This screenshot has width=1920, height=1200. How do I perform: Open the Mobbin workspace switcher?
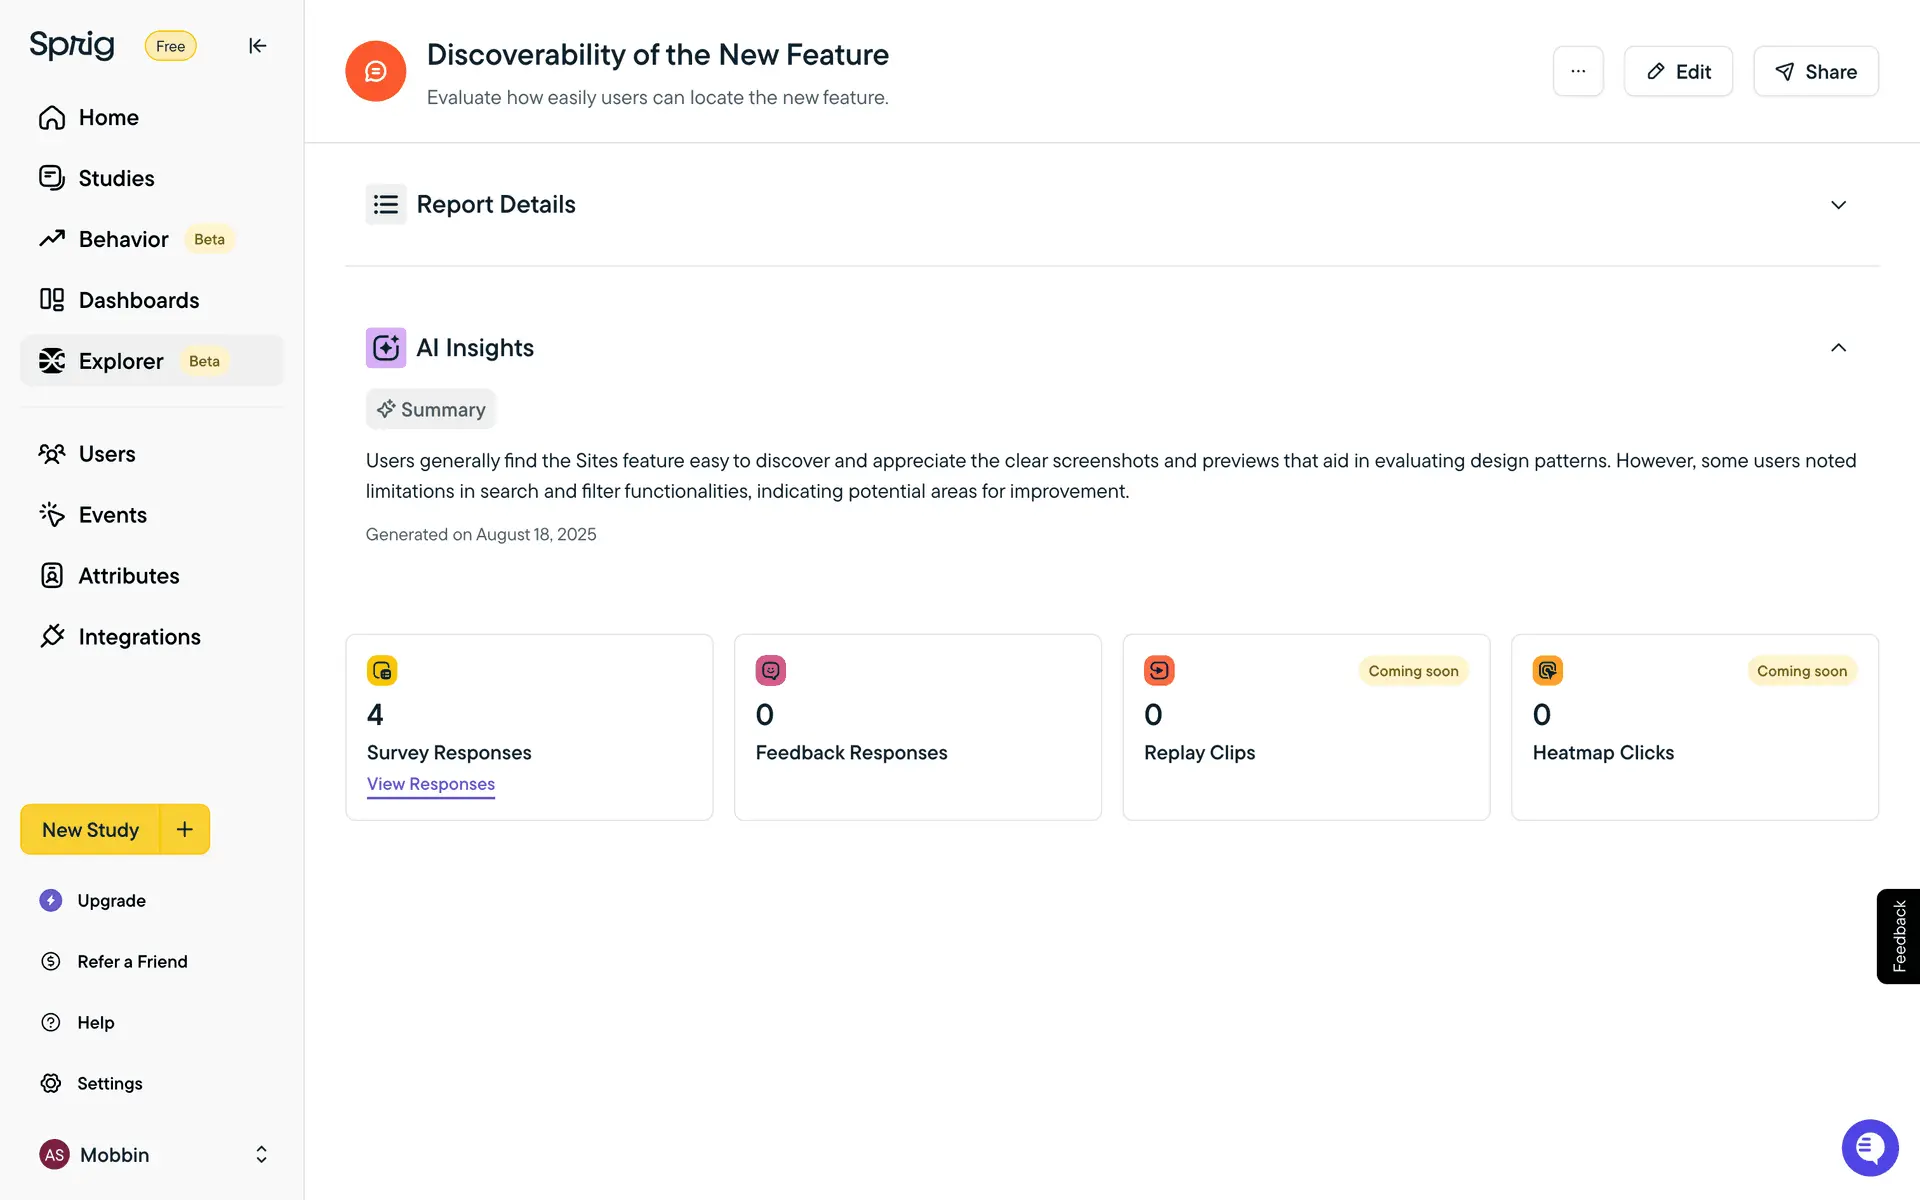(152, 1155)
